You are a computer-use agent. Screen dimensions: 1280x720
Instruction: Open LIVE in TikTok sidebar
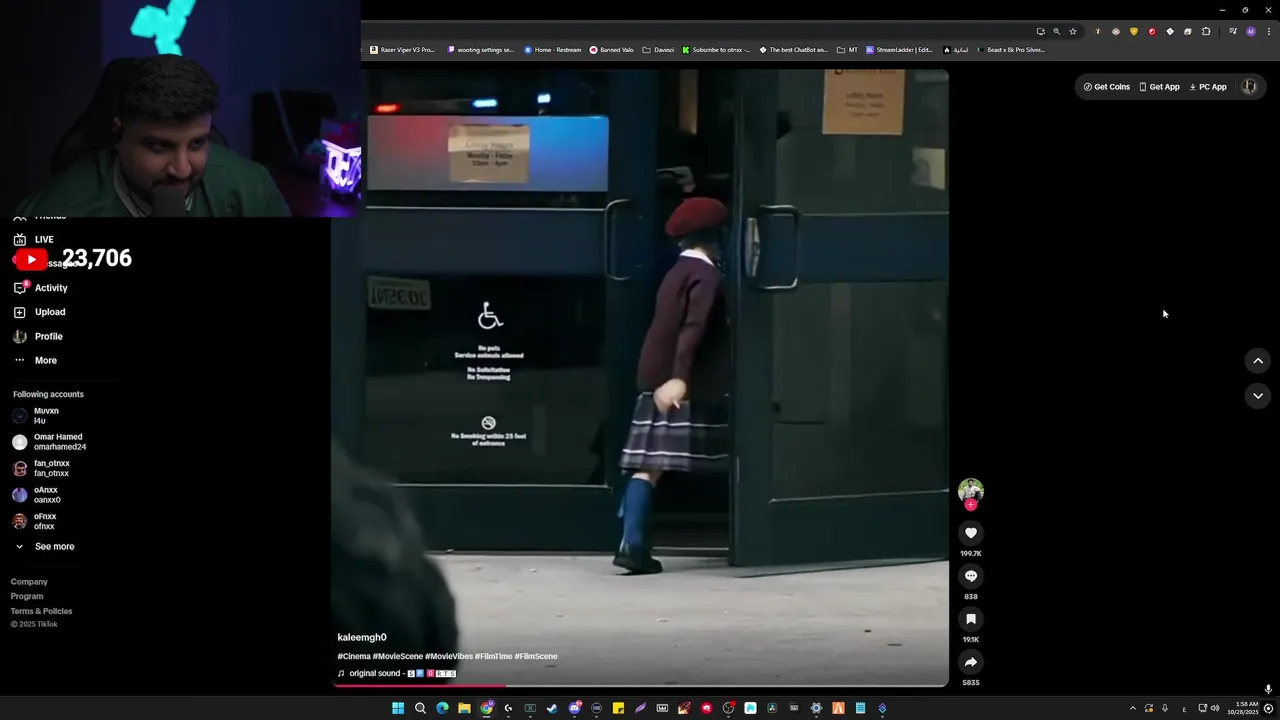tap(34, 240)
